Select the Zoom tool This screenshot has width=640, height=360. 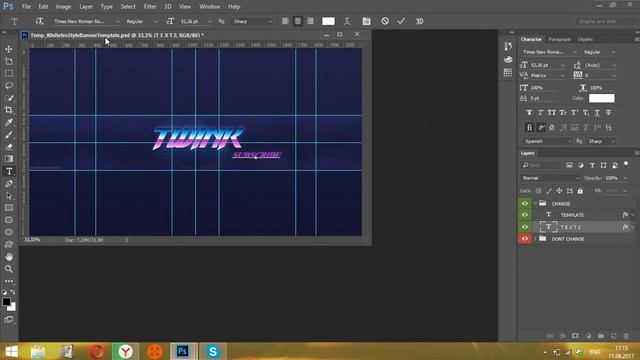pyautogui.click(x=9, y=269)
